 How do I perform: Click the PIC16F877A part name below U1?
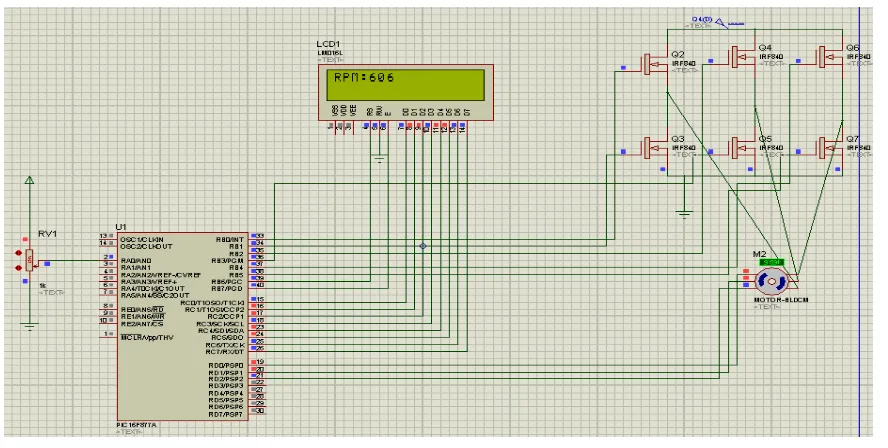click(135, 425)
